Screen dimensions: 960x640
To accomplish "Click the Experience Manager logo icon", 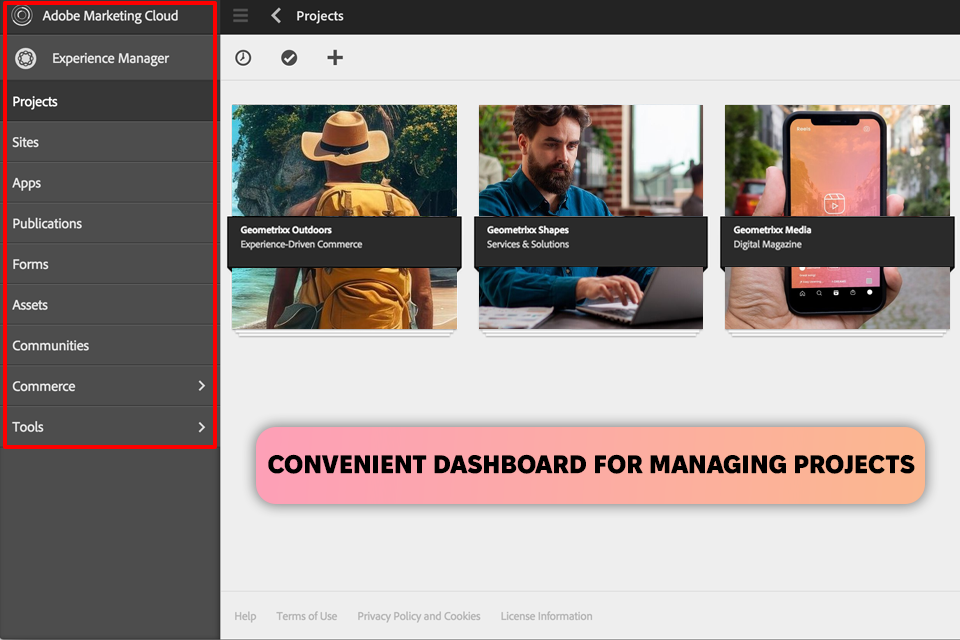I will (x=26, y=58).
